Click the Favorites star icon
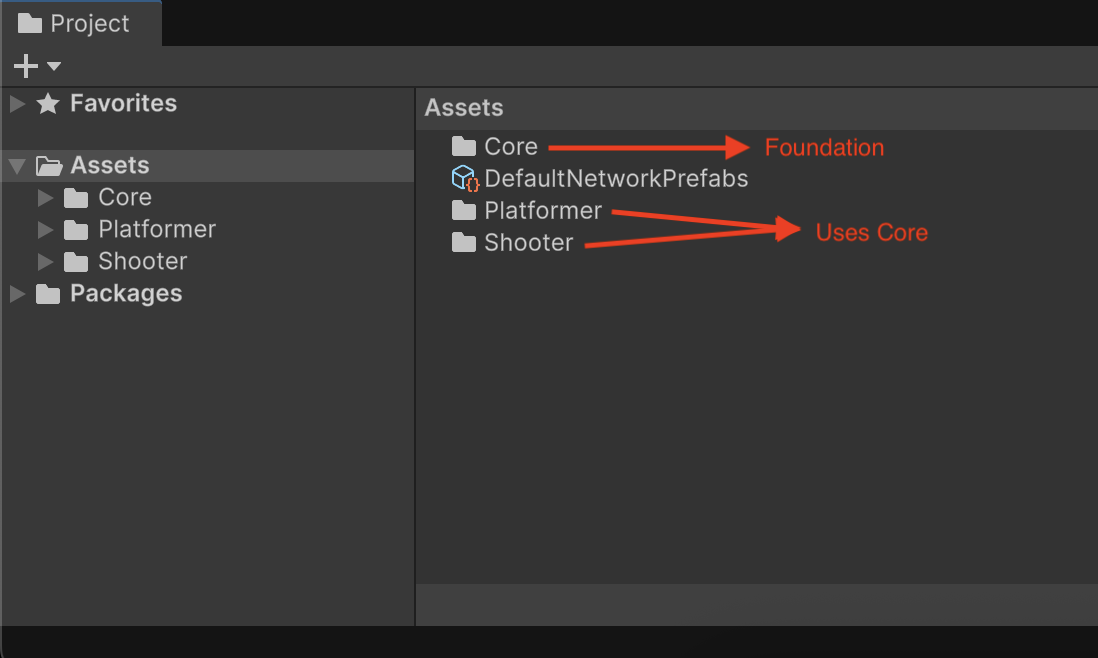The image size is (1098, 658). 49,102
